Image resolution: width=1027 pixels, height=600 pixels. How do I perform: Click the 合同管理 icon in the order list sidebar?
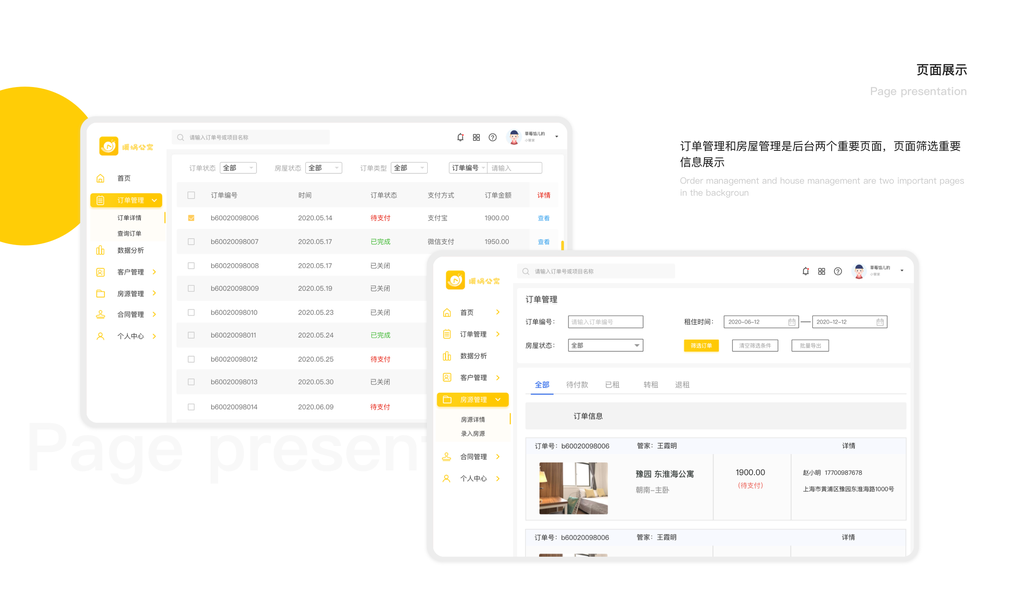pyautogui.click(x=100, y=314)
